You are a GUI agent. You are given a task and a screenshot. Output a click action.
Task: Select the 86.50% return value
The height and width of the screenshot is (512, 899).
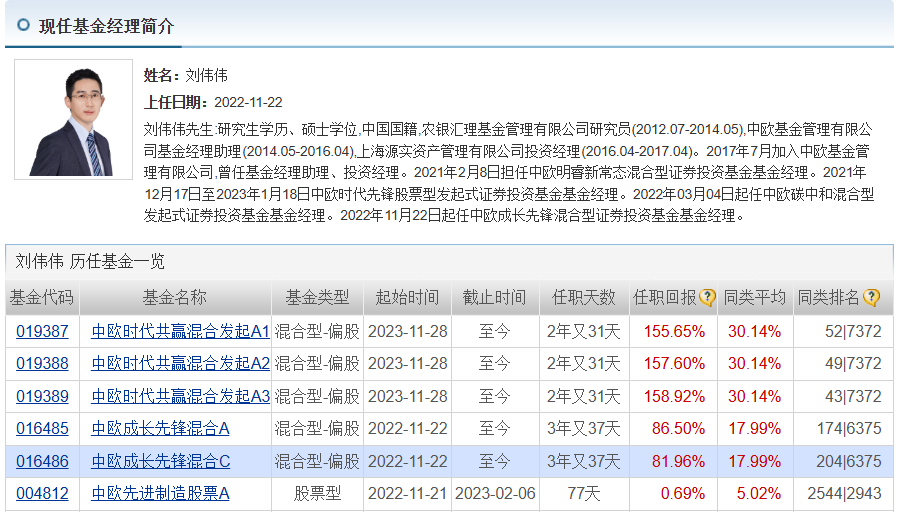click(678, 428)
